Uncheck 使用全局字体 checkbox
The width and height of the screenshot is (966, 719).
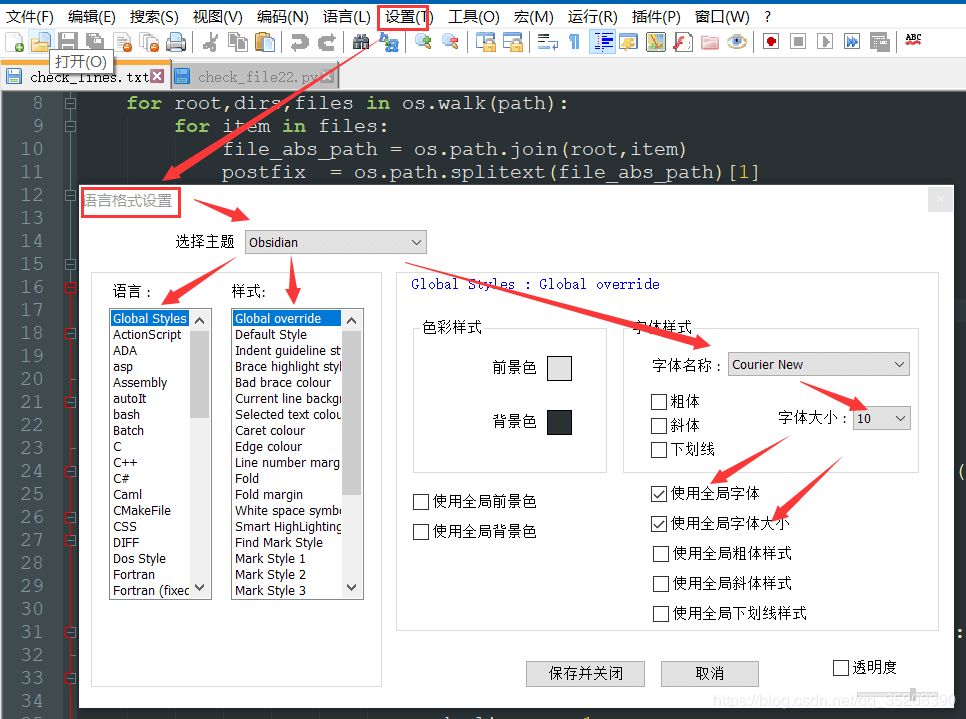(659, 494)
